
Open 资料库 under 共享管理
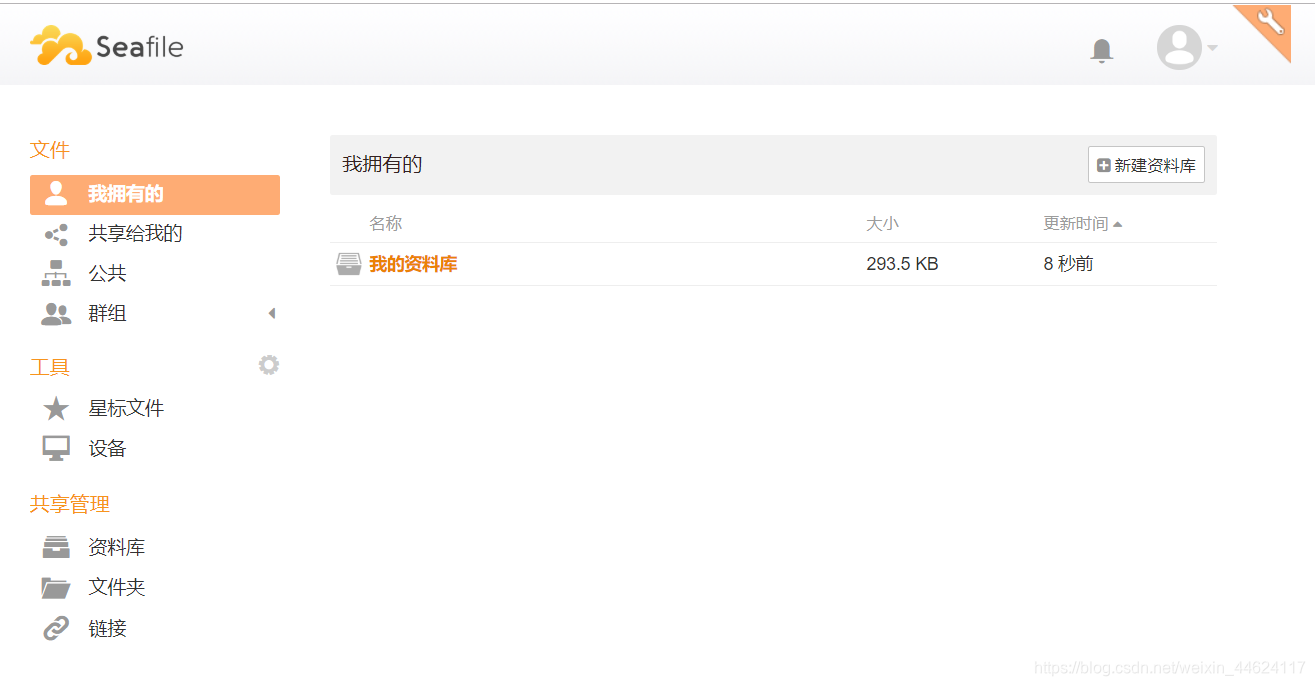(x=116, y=547)
